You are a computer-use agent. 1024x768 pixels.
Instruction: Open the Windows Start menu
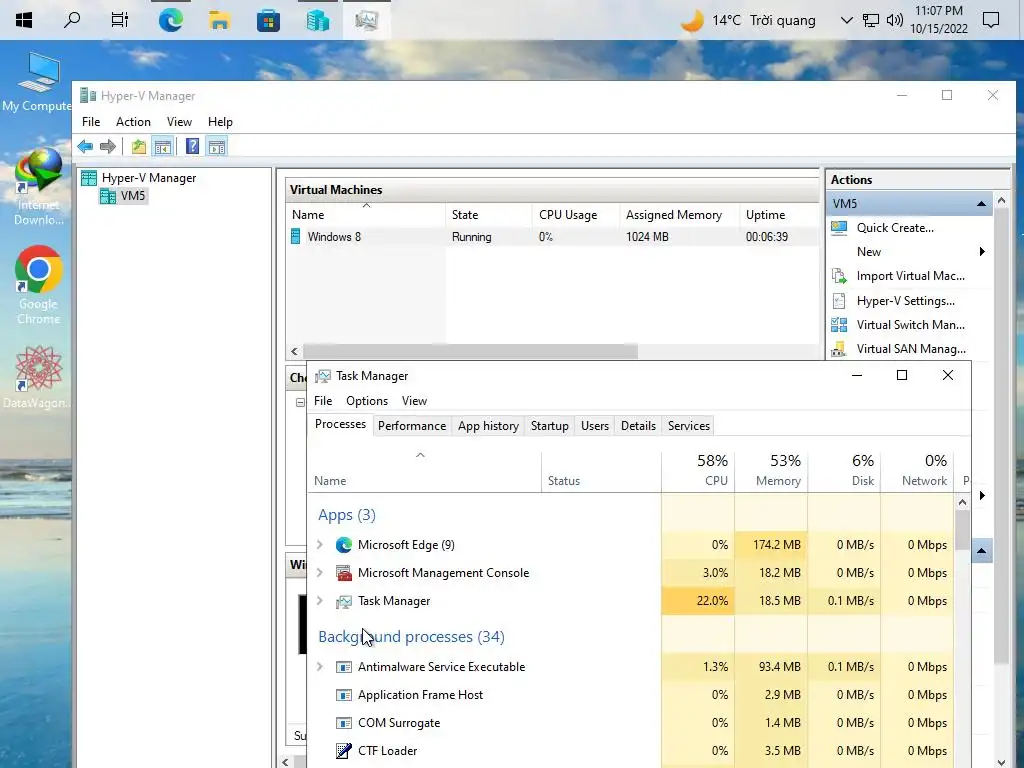click(24, 20)
